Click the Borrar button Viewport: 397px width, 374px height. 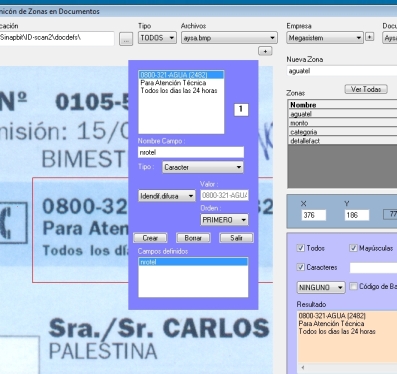click(x=193, y=238)
